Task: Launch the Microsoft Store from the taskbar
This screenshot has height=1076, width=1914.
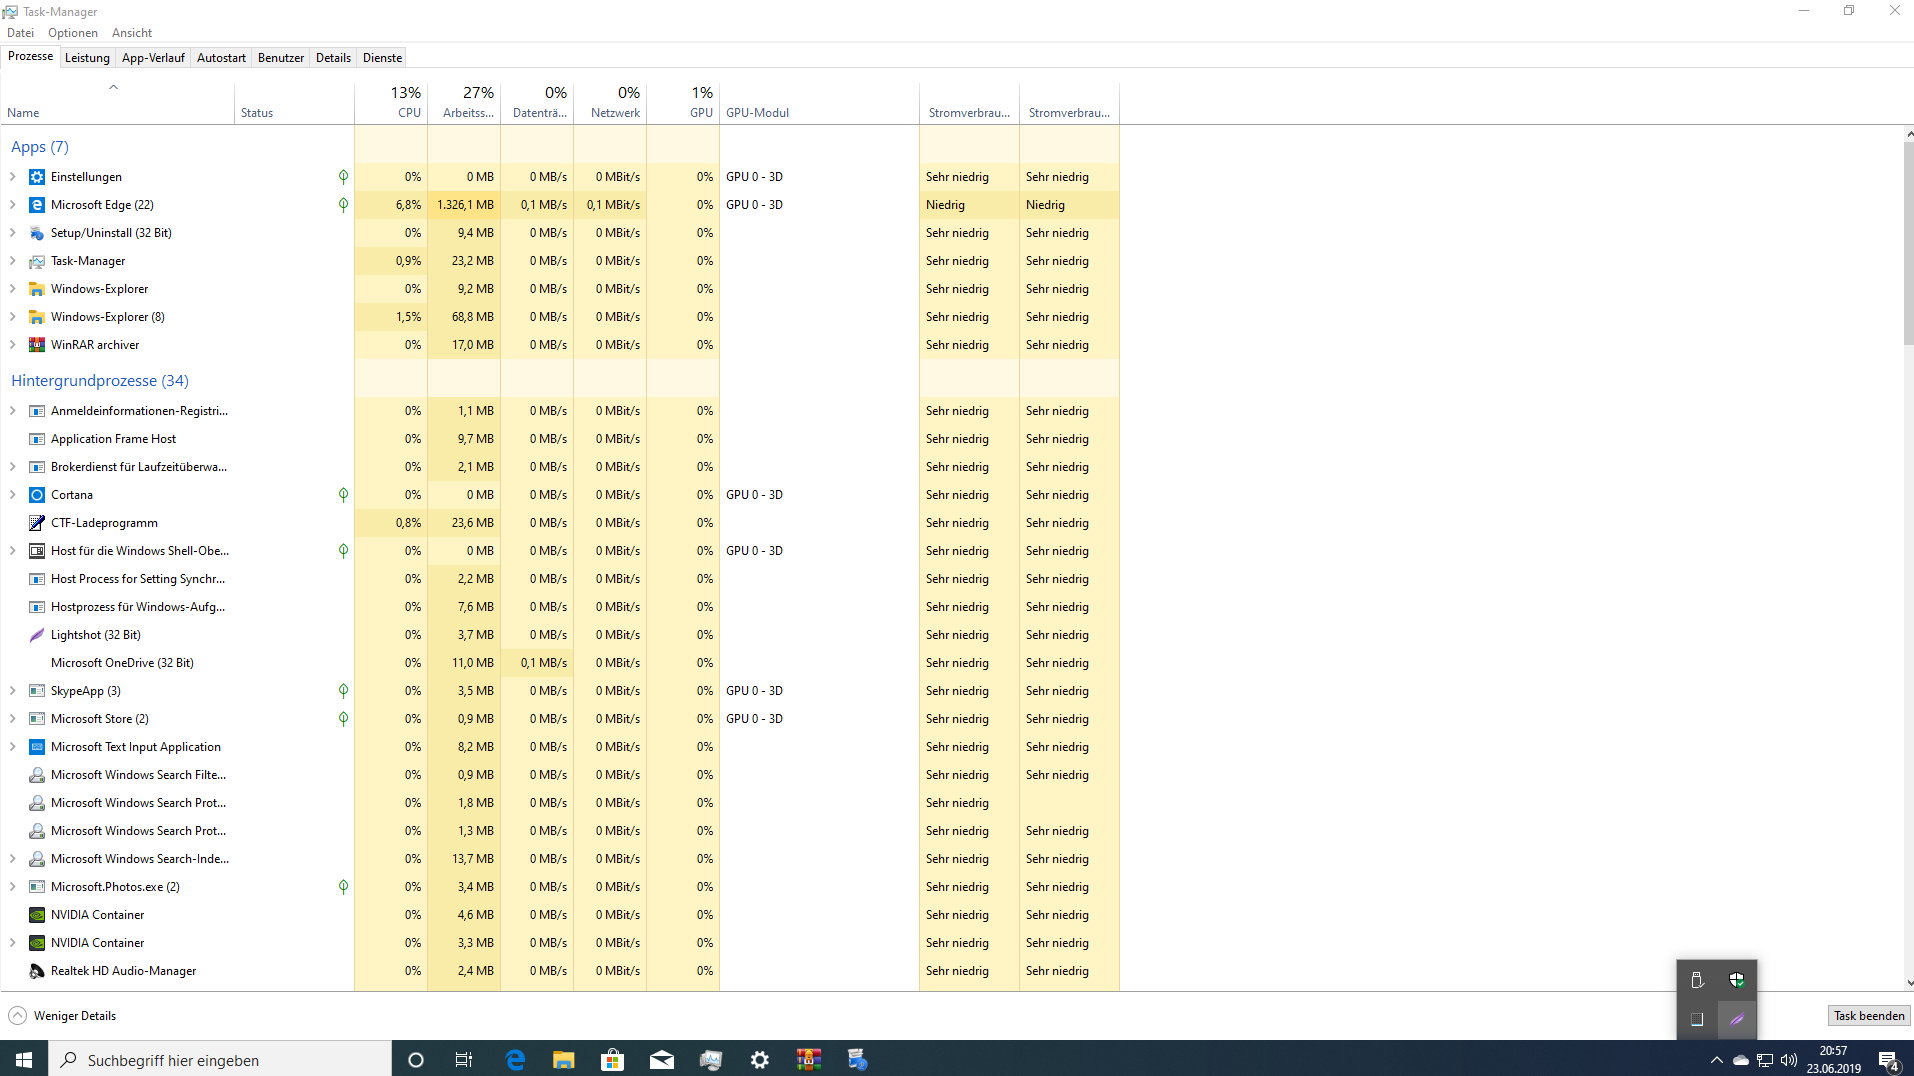Action: pos(612,1060)
